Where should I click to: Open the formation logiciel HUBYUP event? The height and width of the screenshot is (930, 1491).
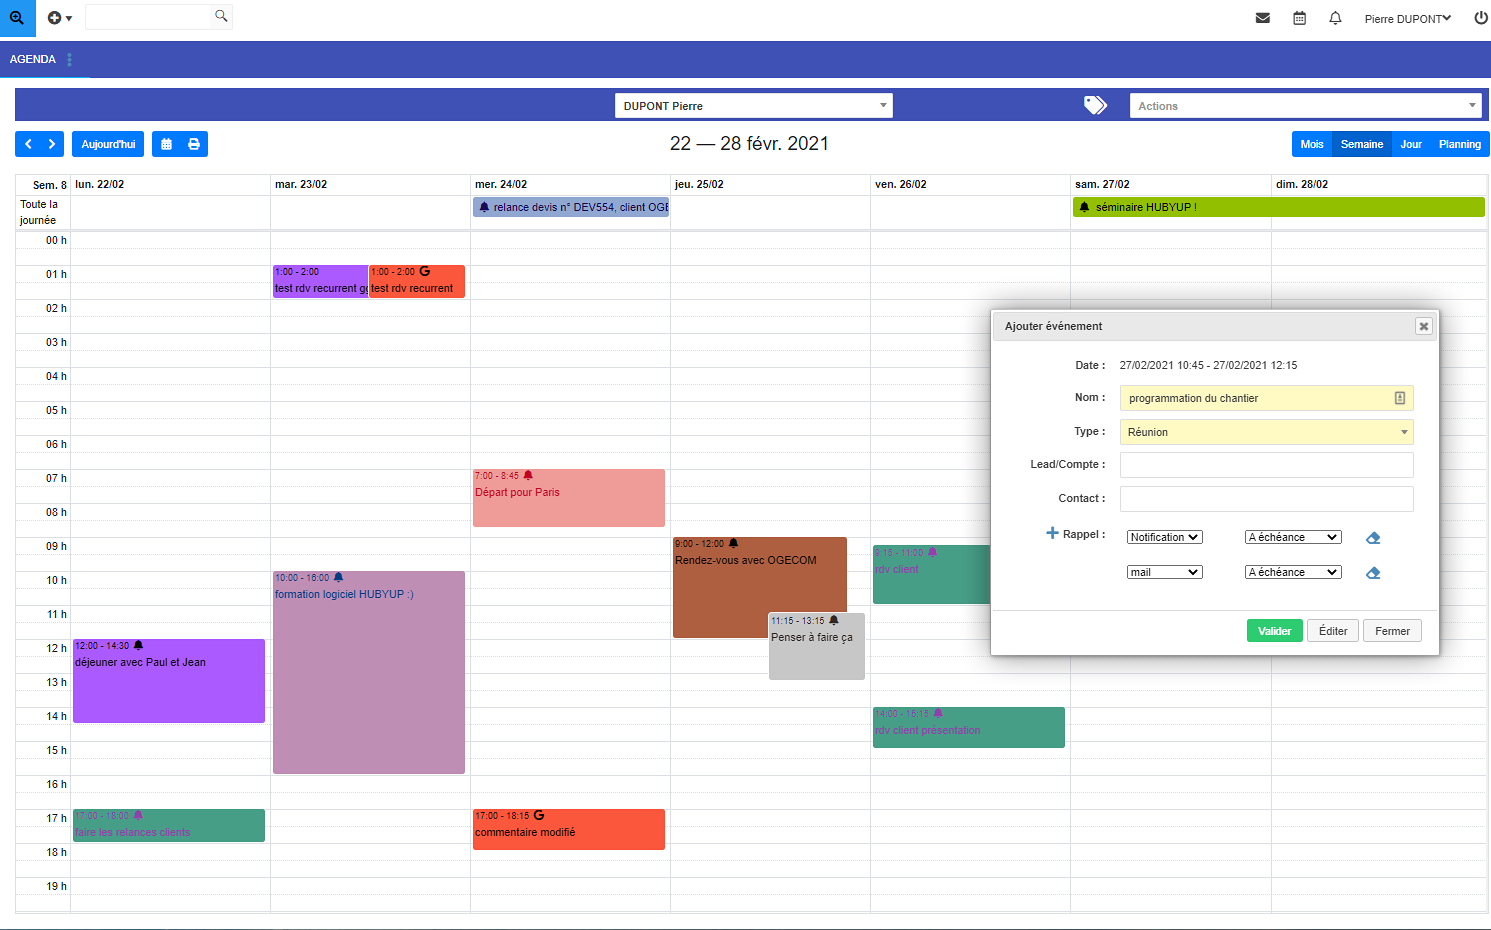coord(369,672)
